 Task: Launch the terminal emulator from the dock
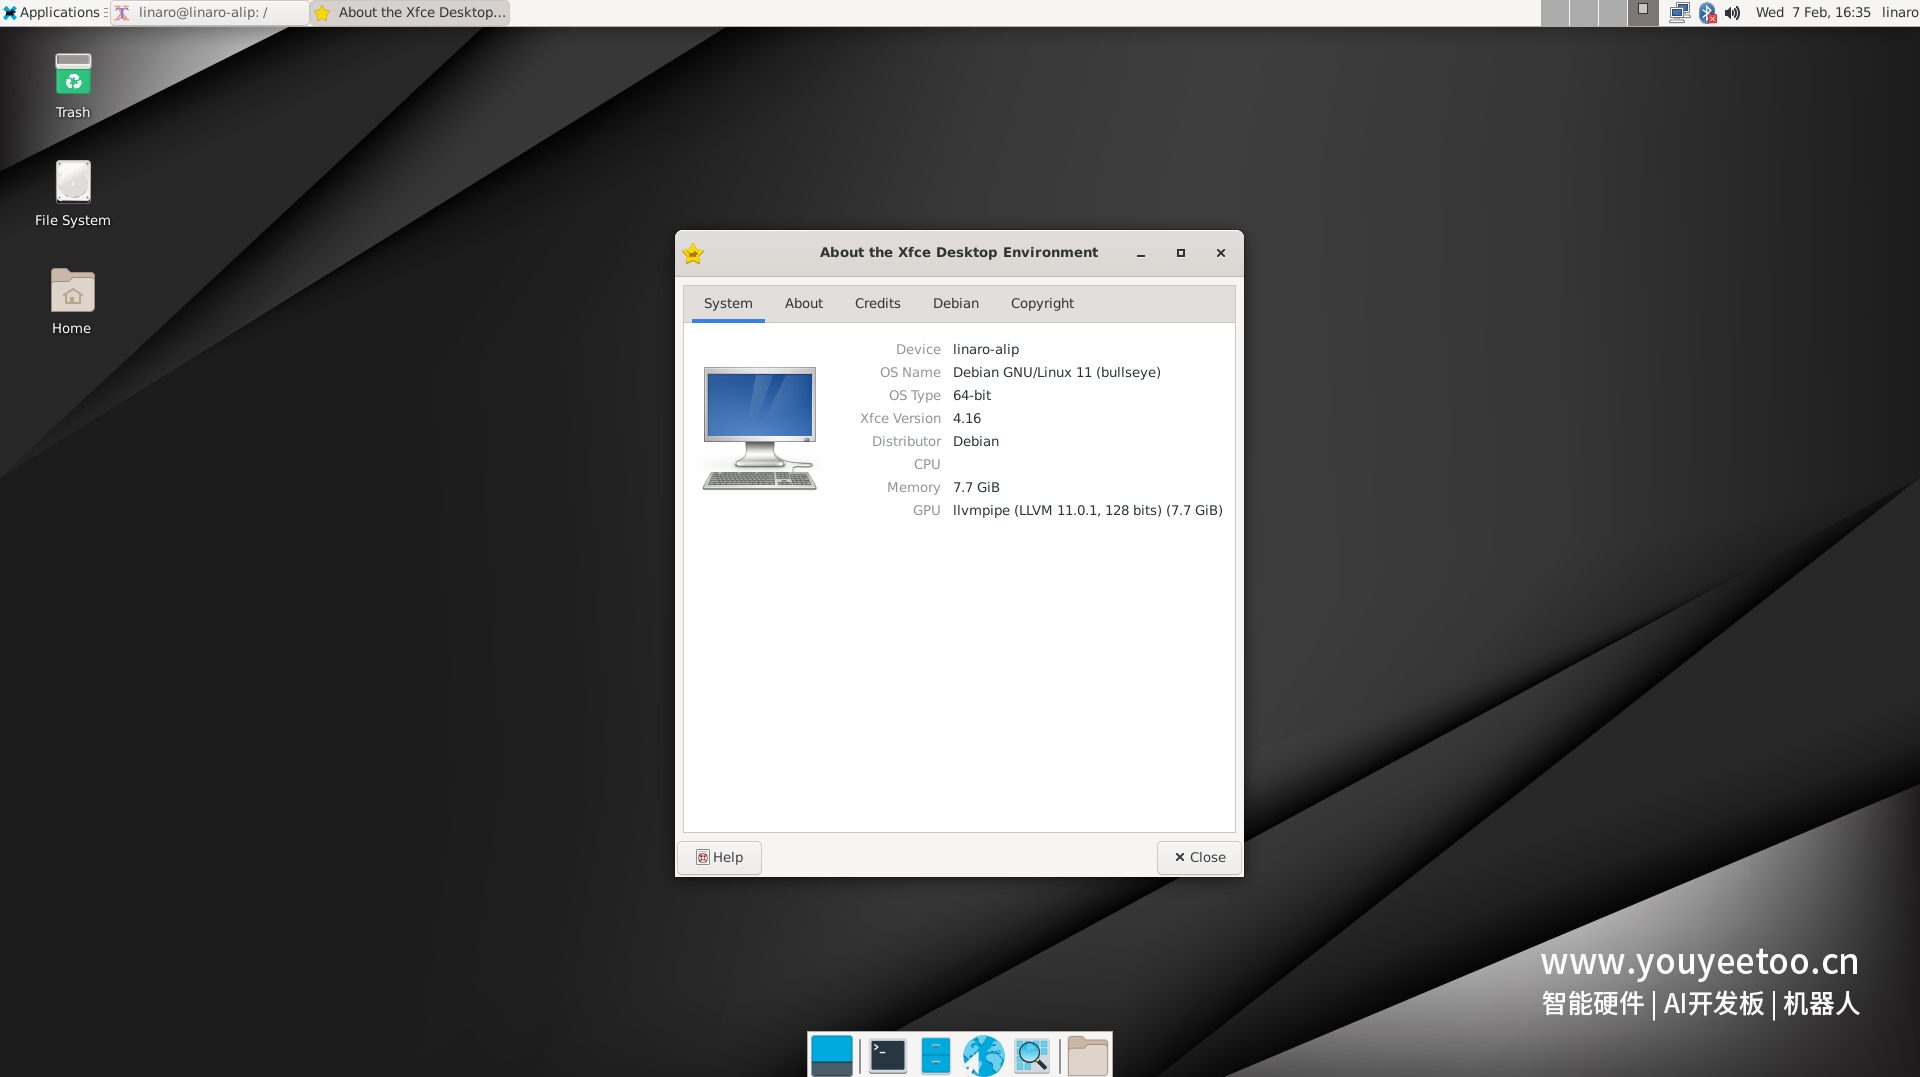click(x=886, y=1055)
